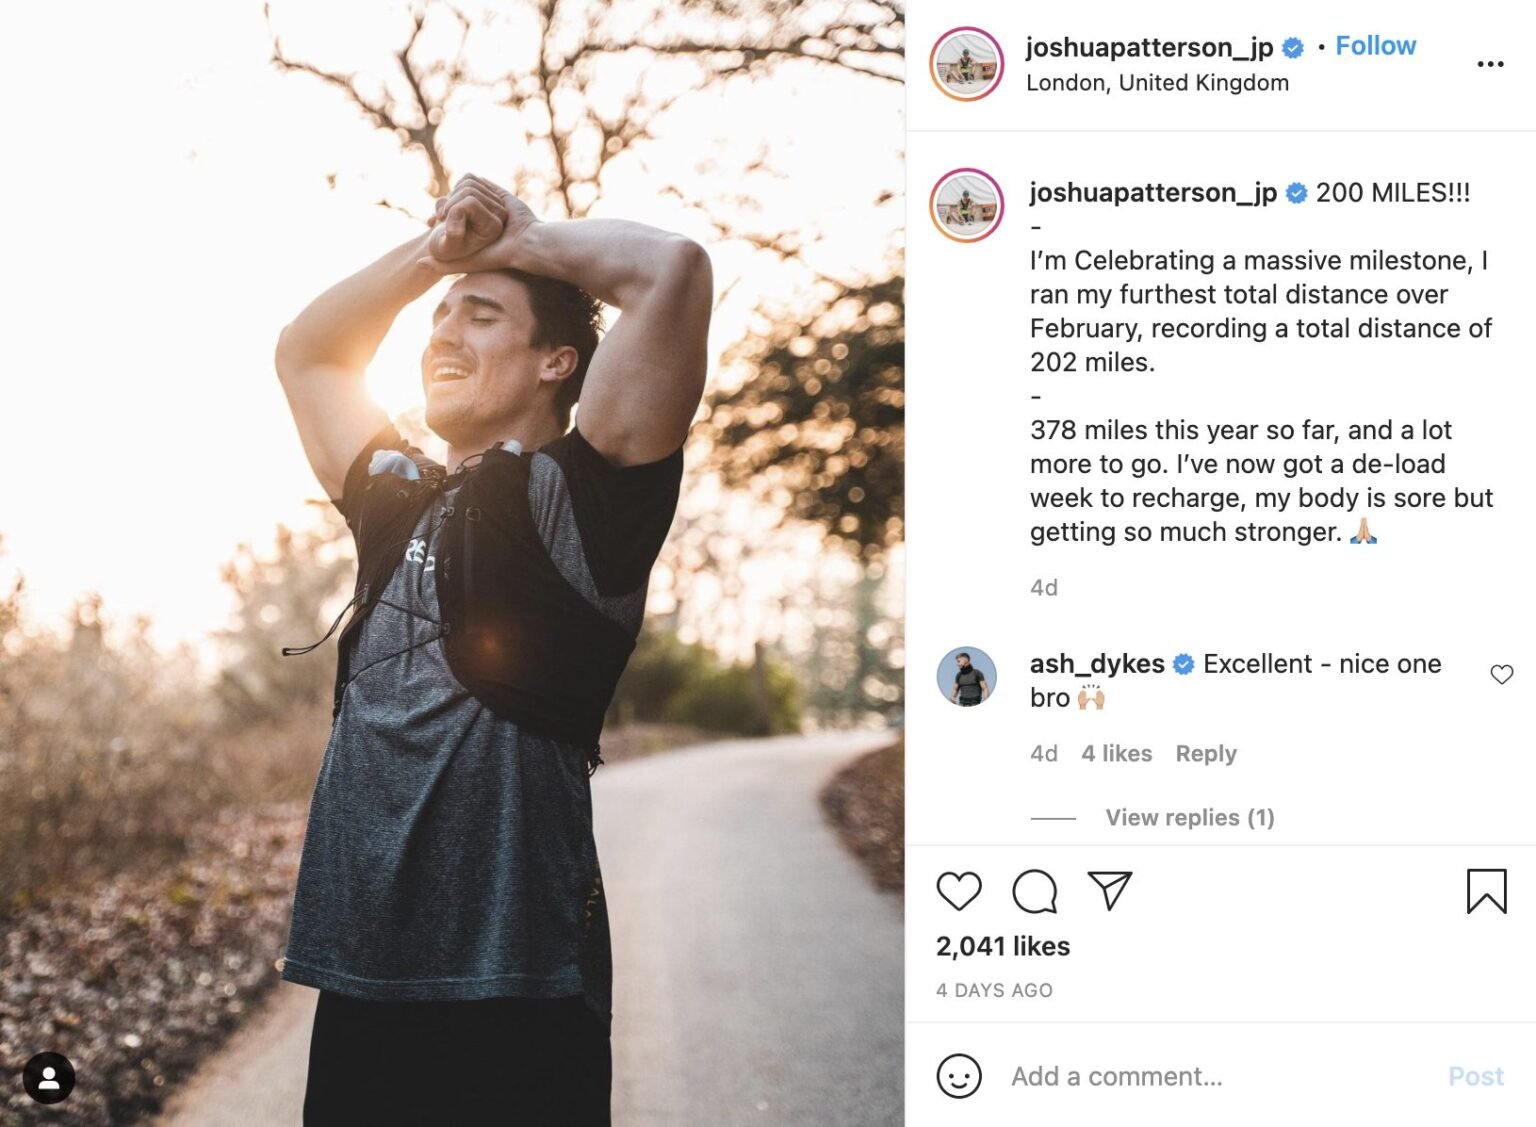Screen dimensions: 1536x1127
Task: Click the Follow button
Action: [x=1375, y=45]
